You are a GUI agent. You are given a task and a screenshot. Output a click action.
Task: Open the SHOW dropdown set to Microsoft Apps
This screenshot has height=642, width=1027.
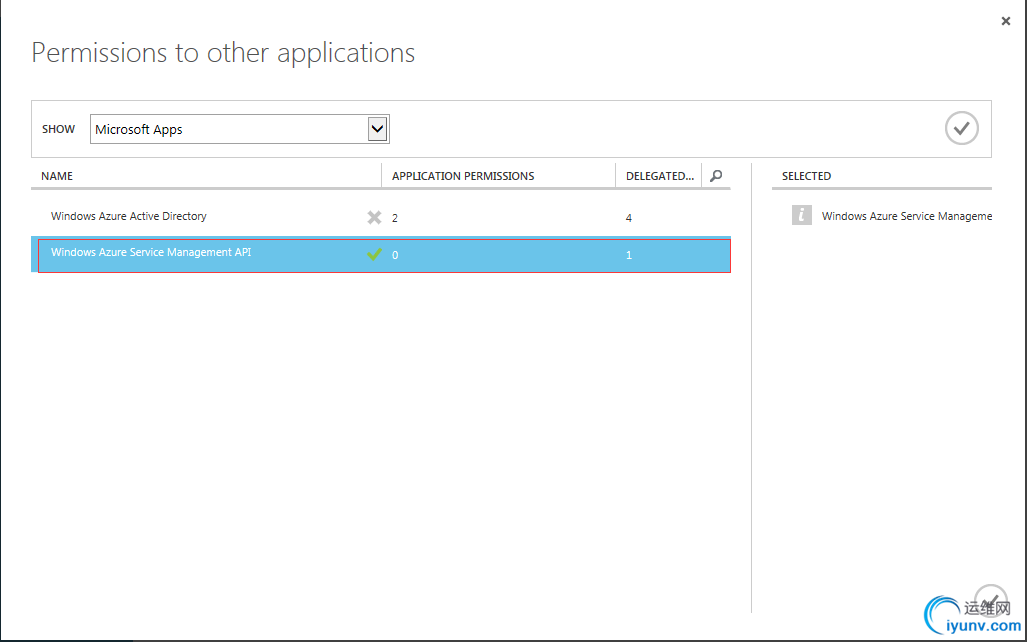(240, 129)
